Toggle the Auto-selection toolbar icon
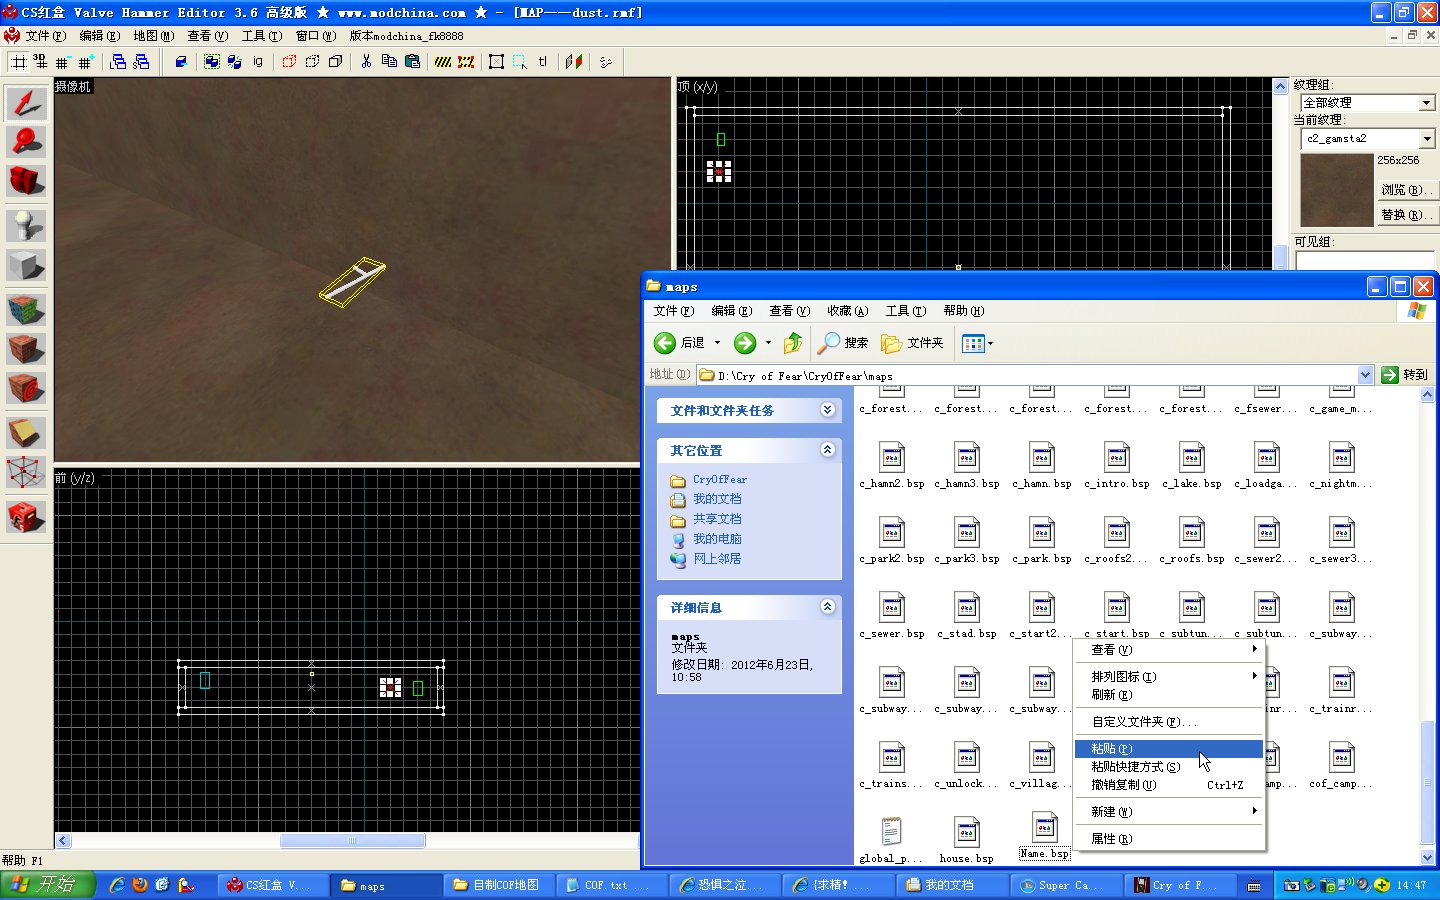 [520, 62]
